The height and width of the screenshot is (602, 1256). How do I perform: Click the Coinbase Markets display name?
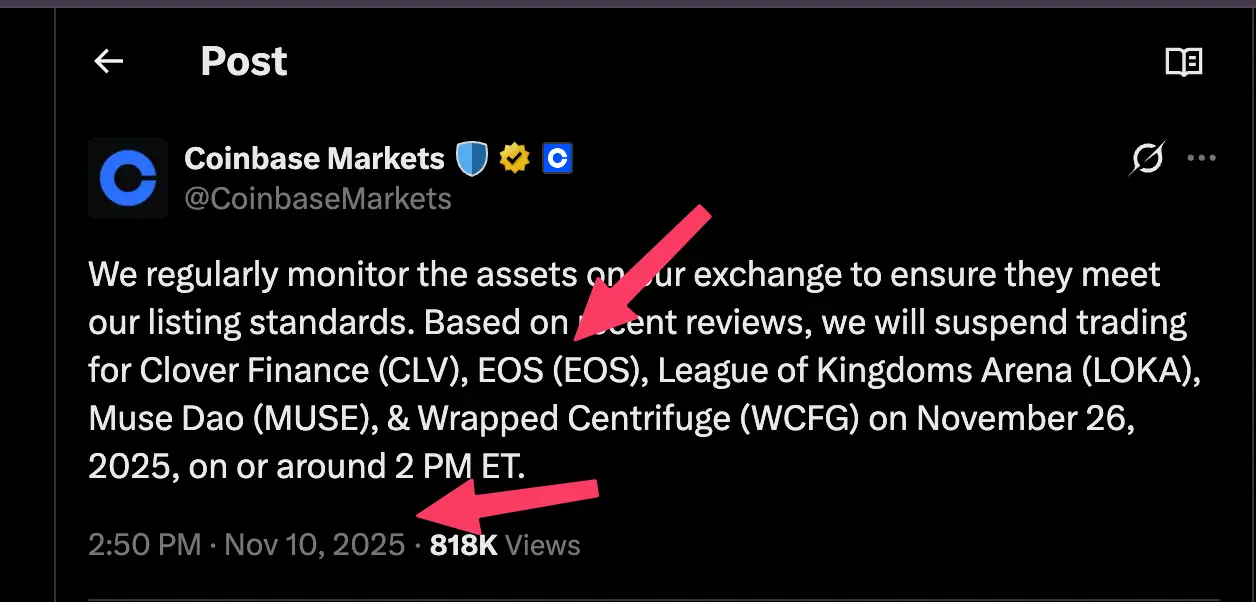point(313,158)
